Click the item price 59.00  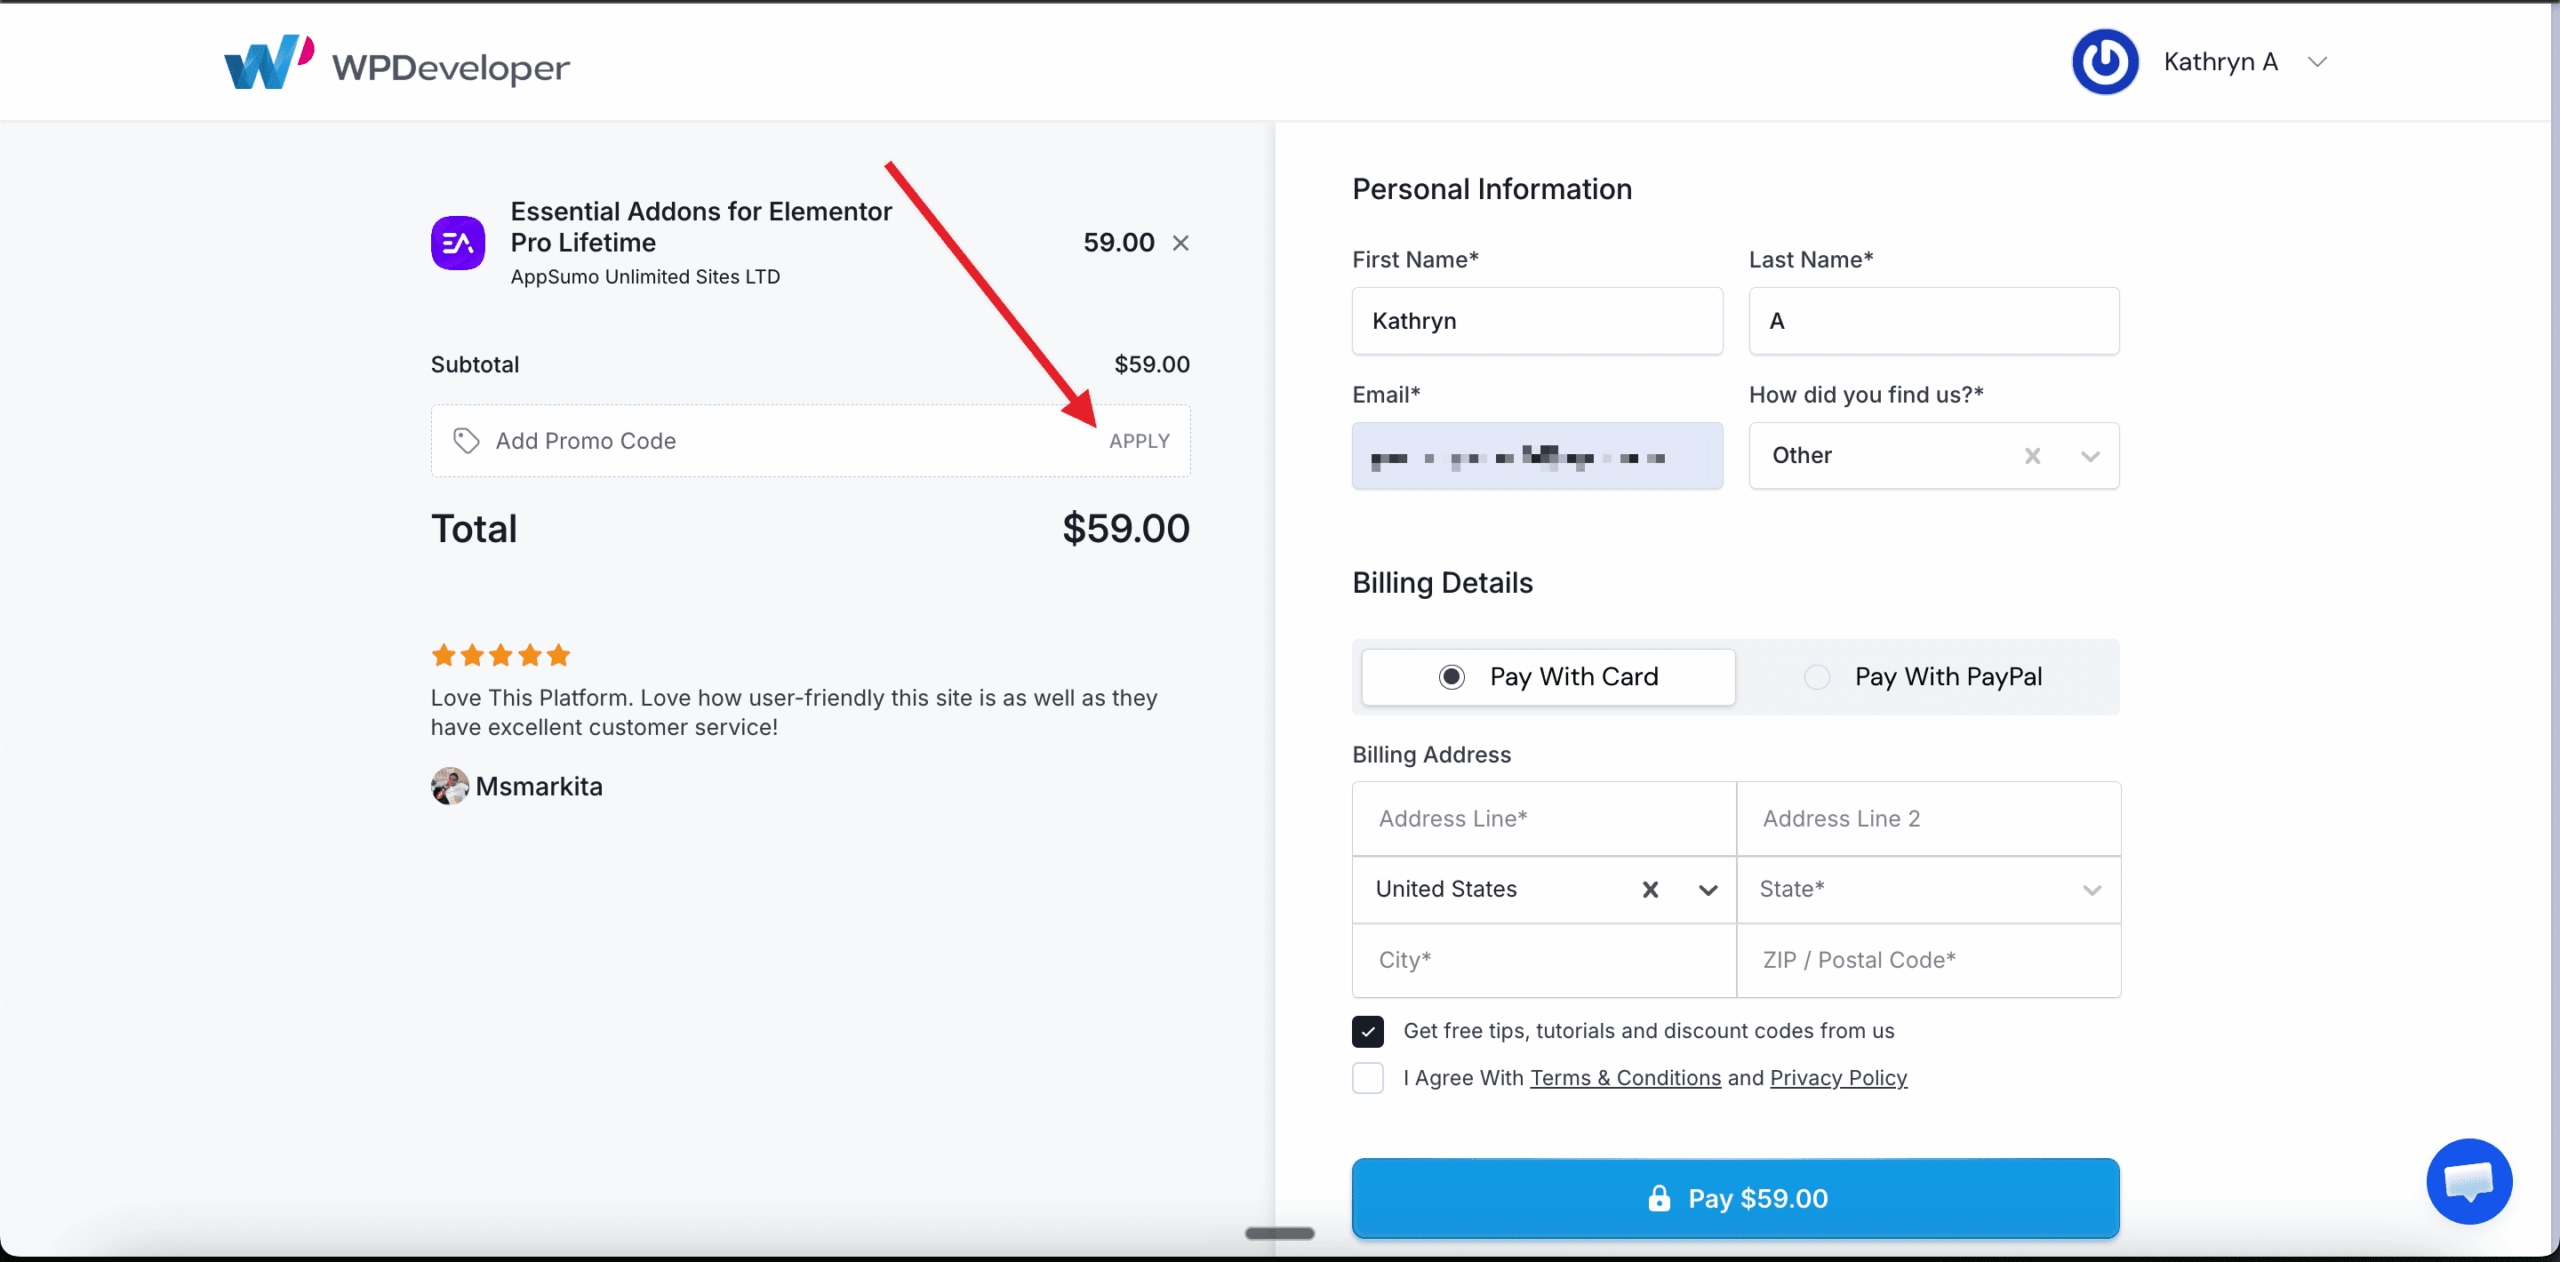click(1119, 243)
